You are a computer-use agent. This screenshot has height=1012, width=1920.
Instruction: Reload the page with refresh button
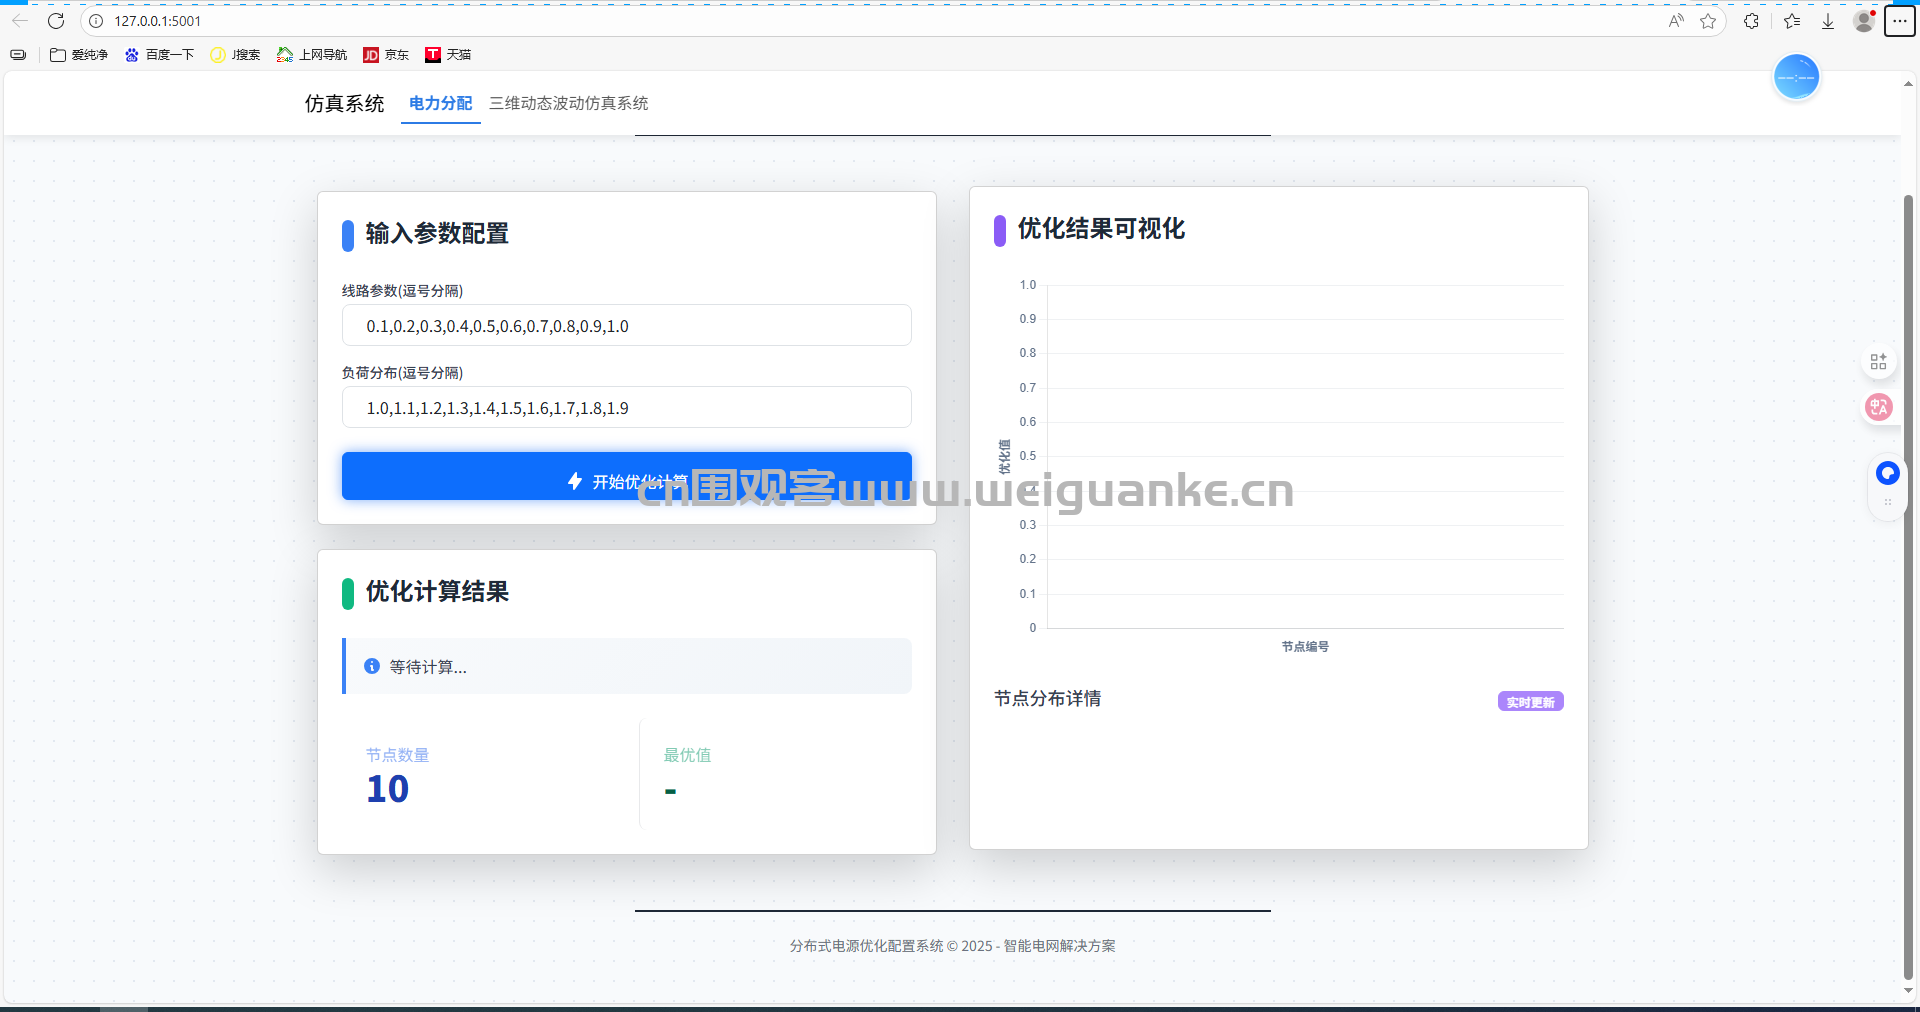coord(56,21)
